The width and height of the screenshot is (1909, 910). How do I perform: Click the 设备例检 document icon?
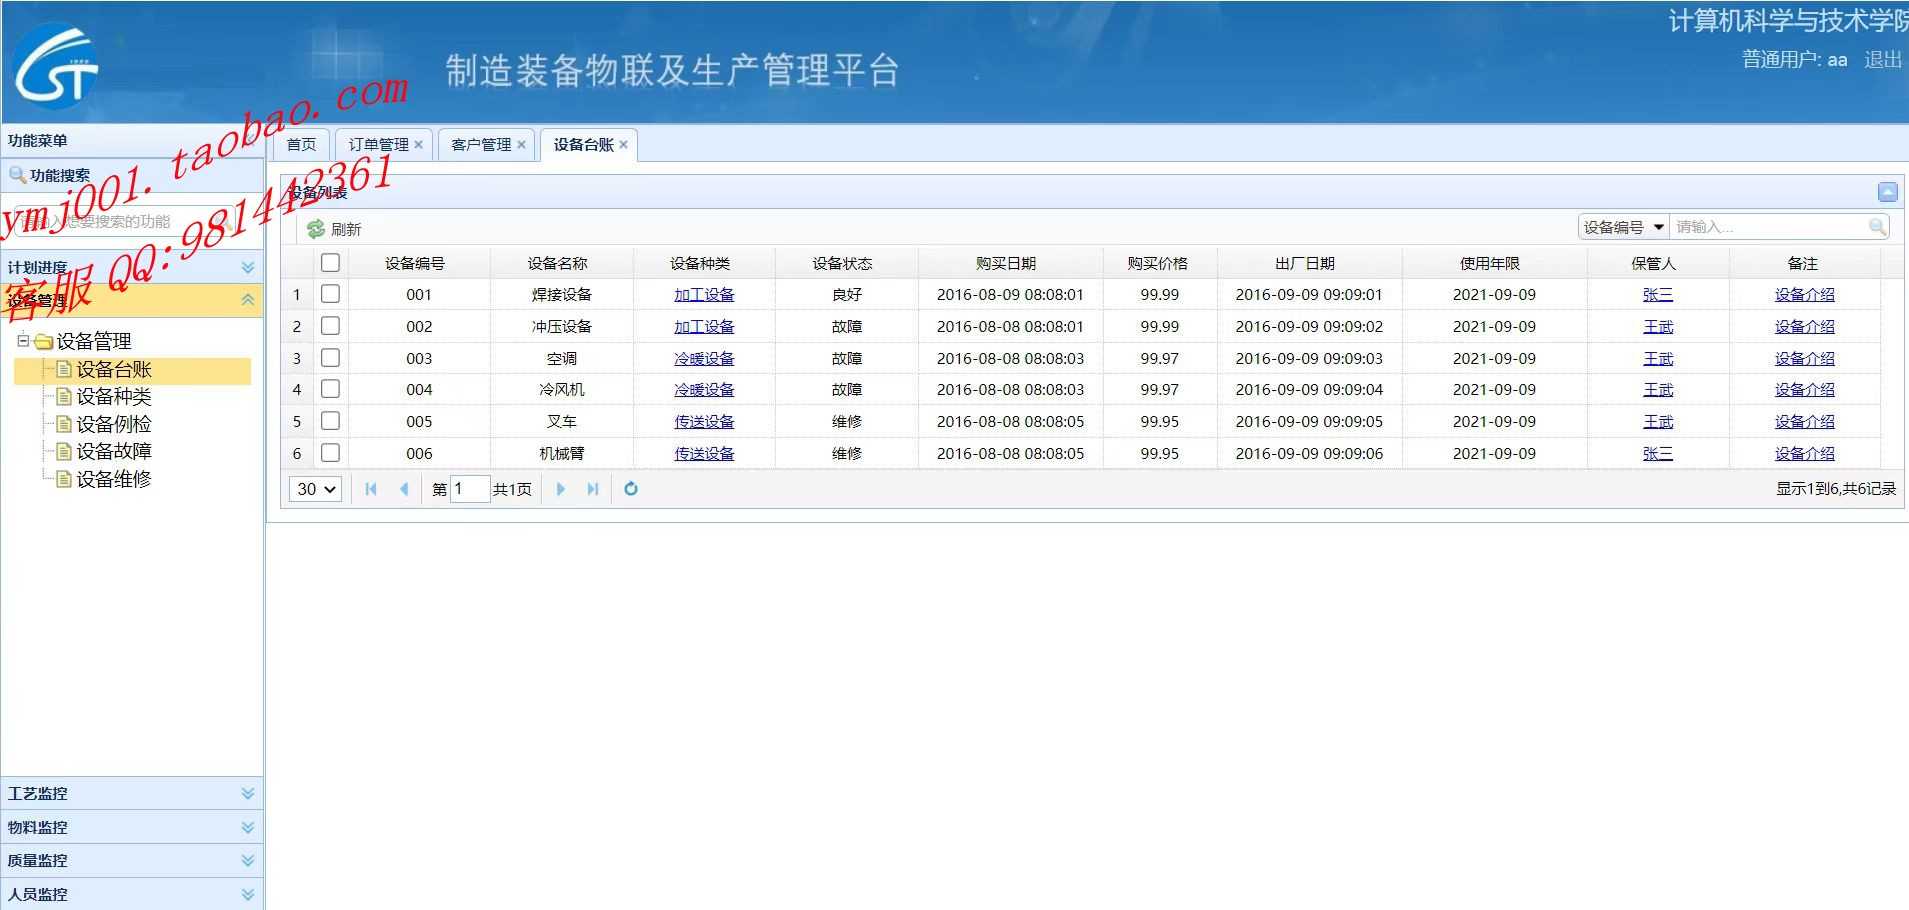(x=64, y=424)
